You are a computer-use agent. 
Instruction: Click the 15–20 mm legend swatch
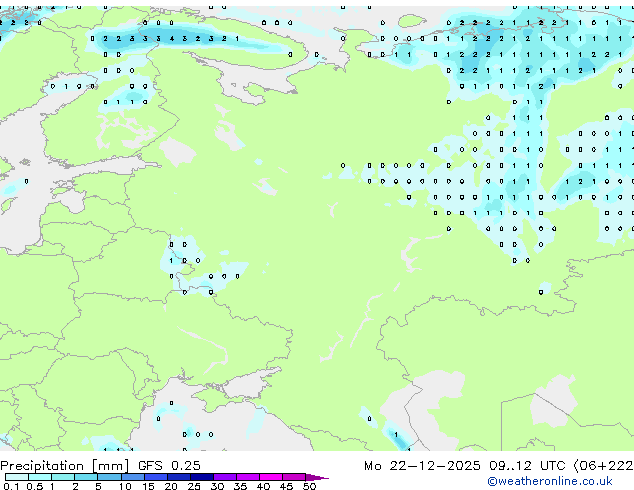pos(155,477)
